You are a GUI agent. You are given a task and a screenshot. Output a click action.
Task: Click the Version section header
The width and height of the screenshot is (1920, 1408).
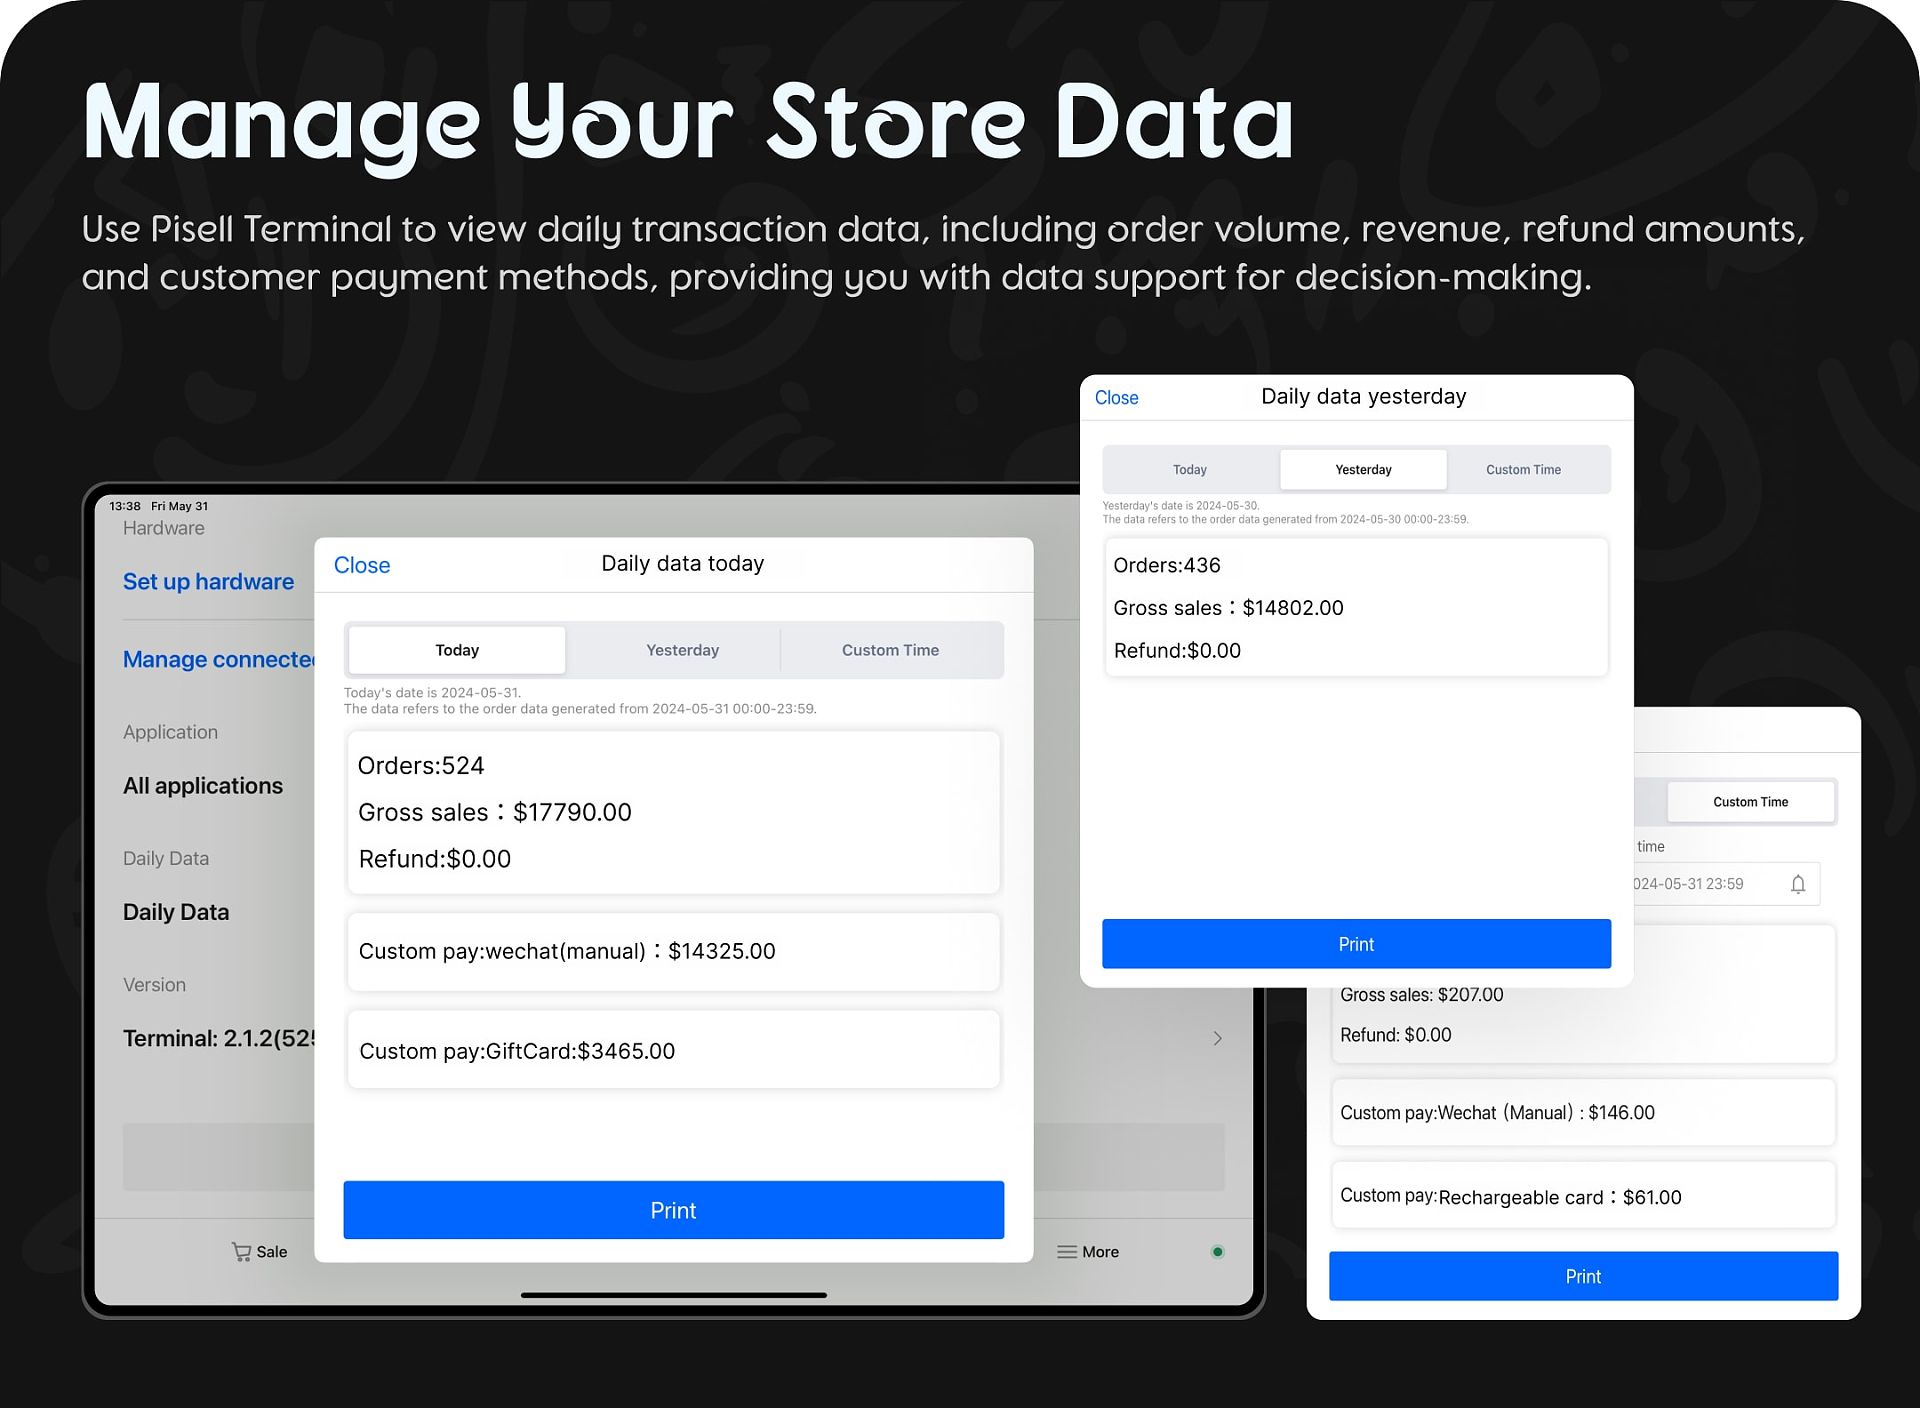(x=154, y=985)
